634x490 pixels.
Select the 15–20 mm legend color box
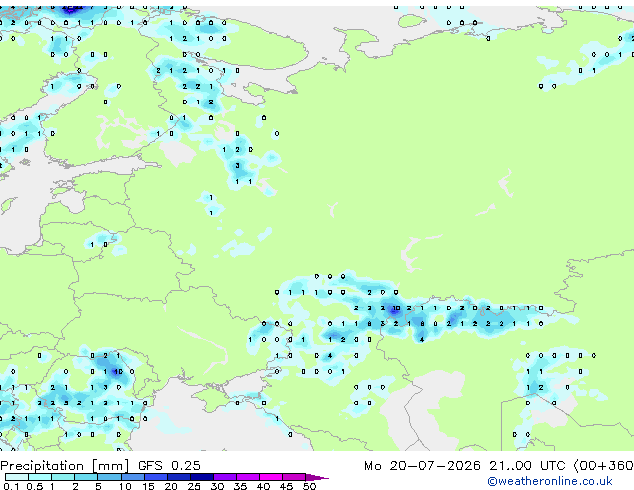[156, 477]
